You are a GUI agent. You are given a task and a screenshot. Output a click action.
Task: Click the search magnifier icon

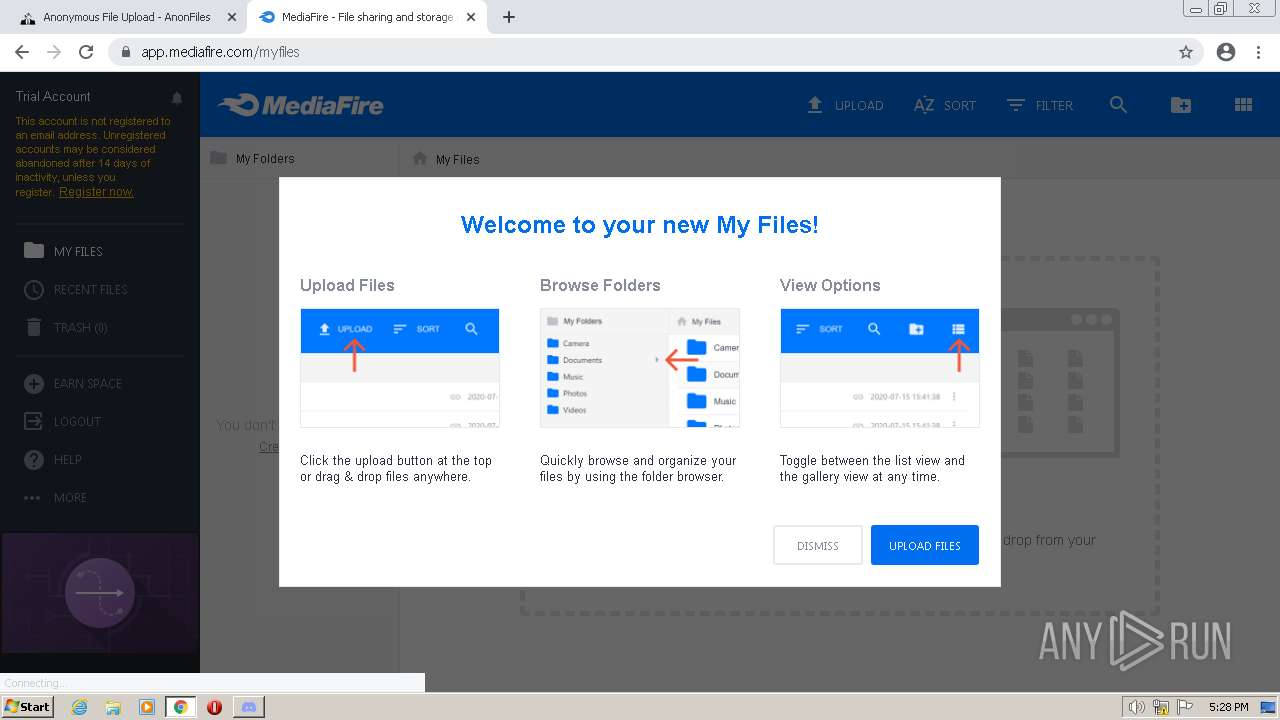(x=1118, y=105)
